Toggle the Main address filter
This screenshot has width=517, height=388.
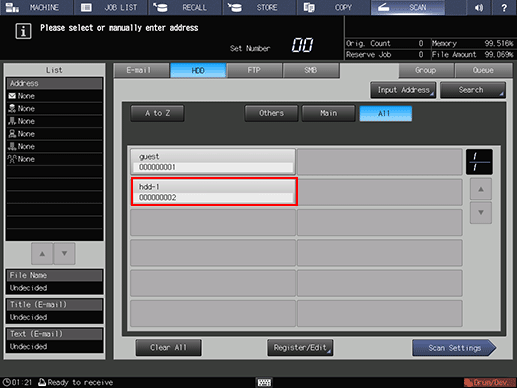coord(328,113)
